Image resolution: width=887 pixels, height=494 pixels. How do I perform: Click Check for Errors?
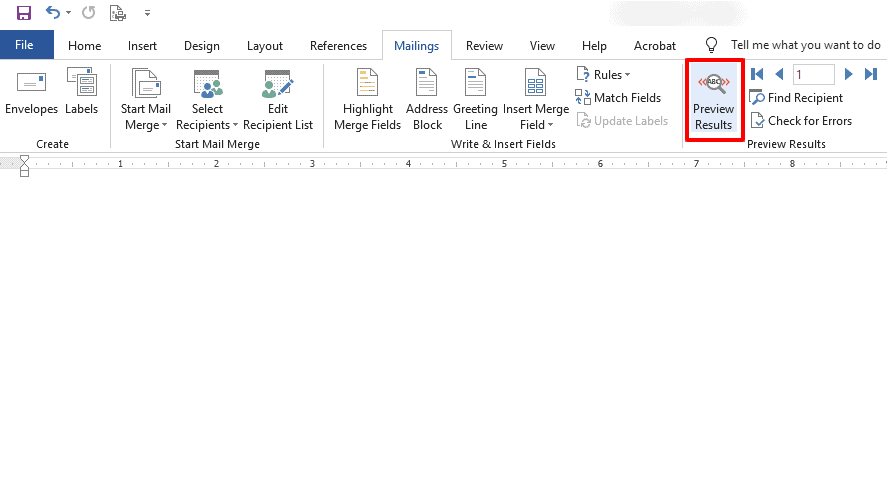pyautogui.click(x=800, y=121)
